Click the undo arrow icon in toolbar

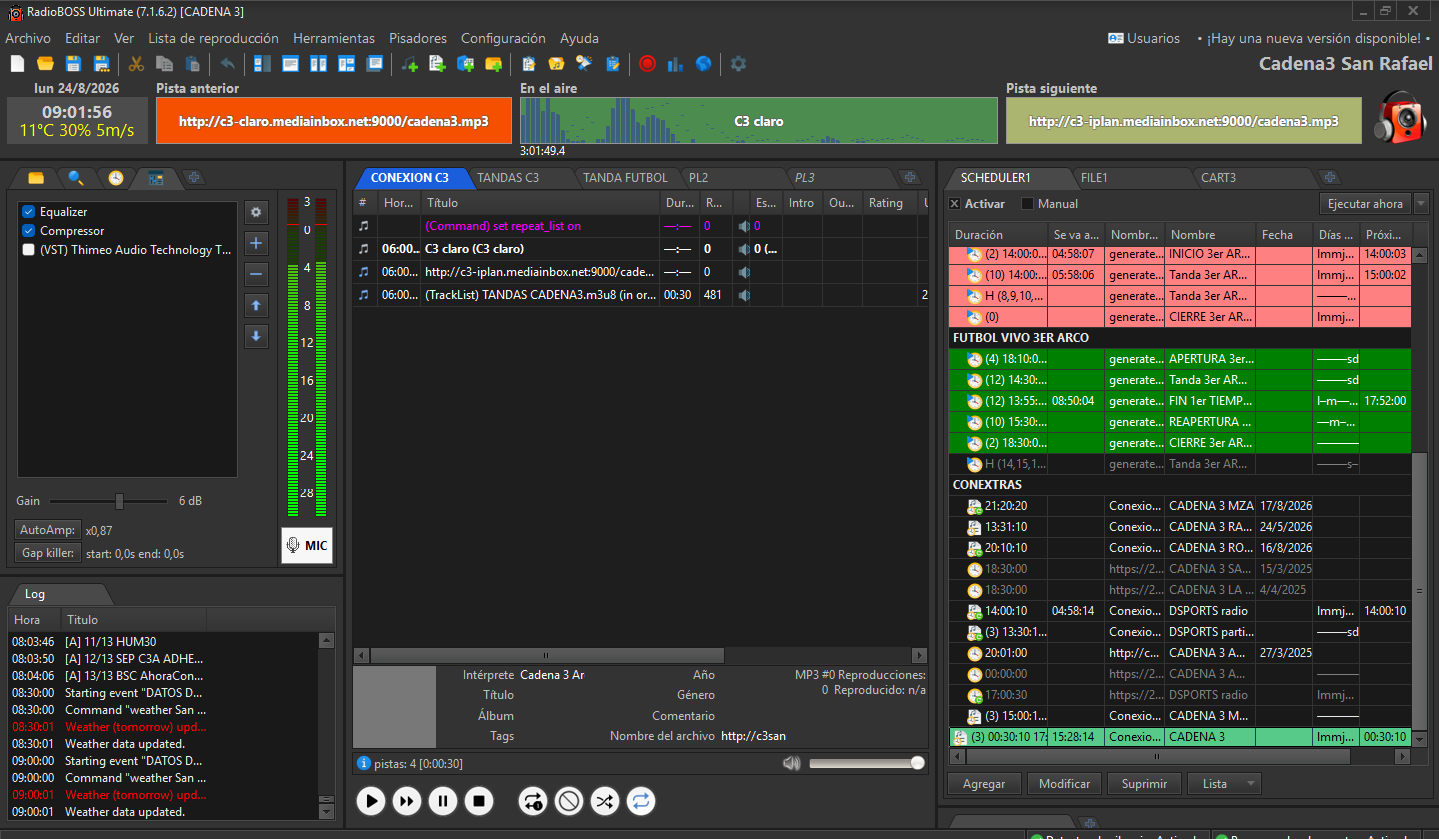[x=228, y=64]
